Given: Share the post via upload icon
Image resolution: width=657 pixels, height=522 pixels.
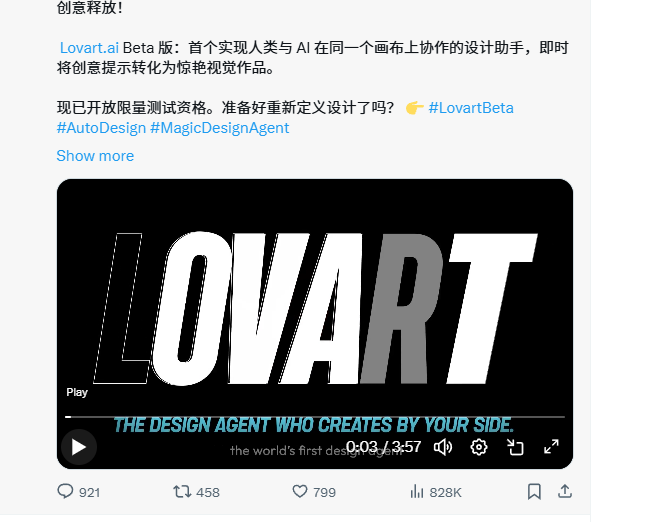Looking at the screenshot, I should tap(565, 491).
